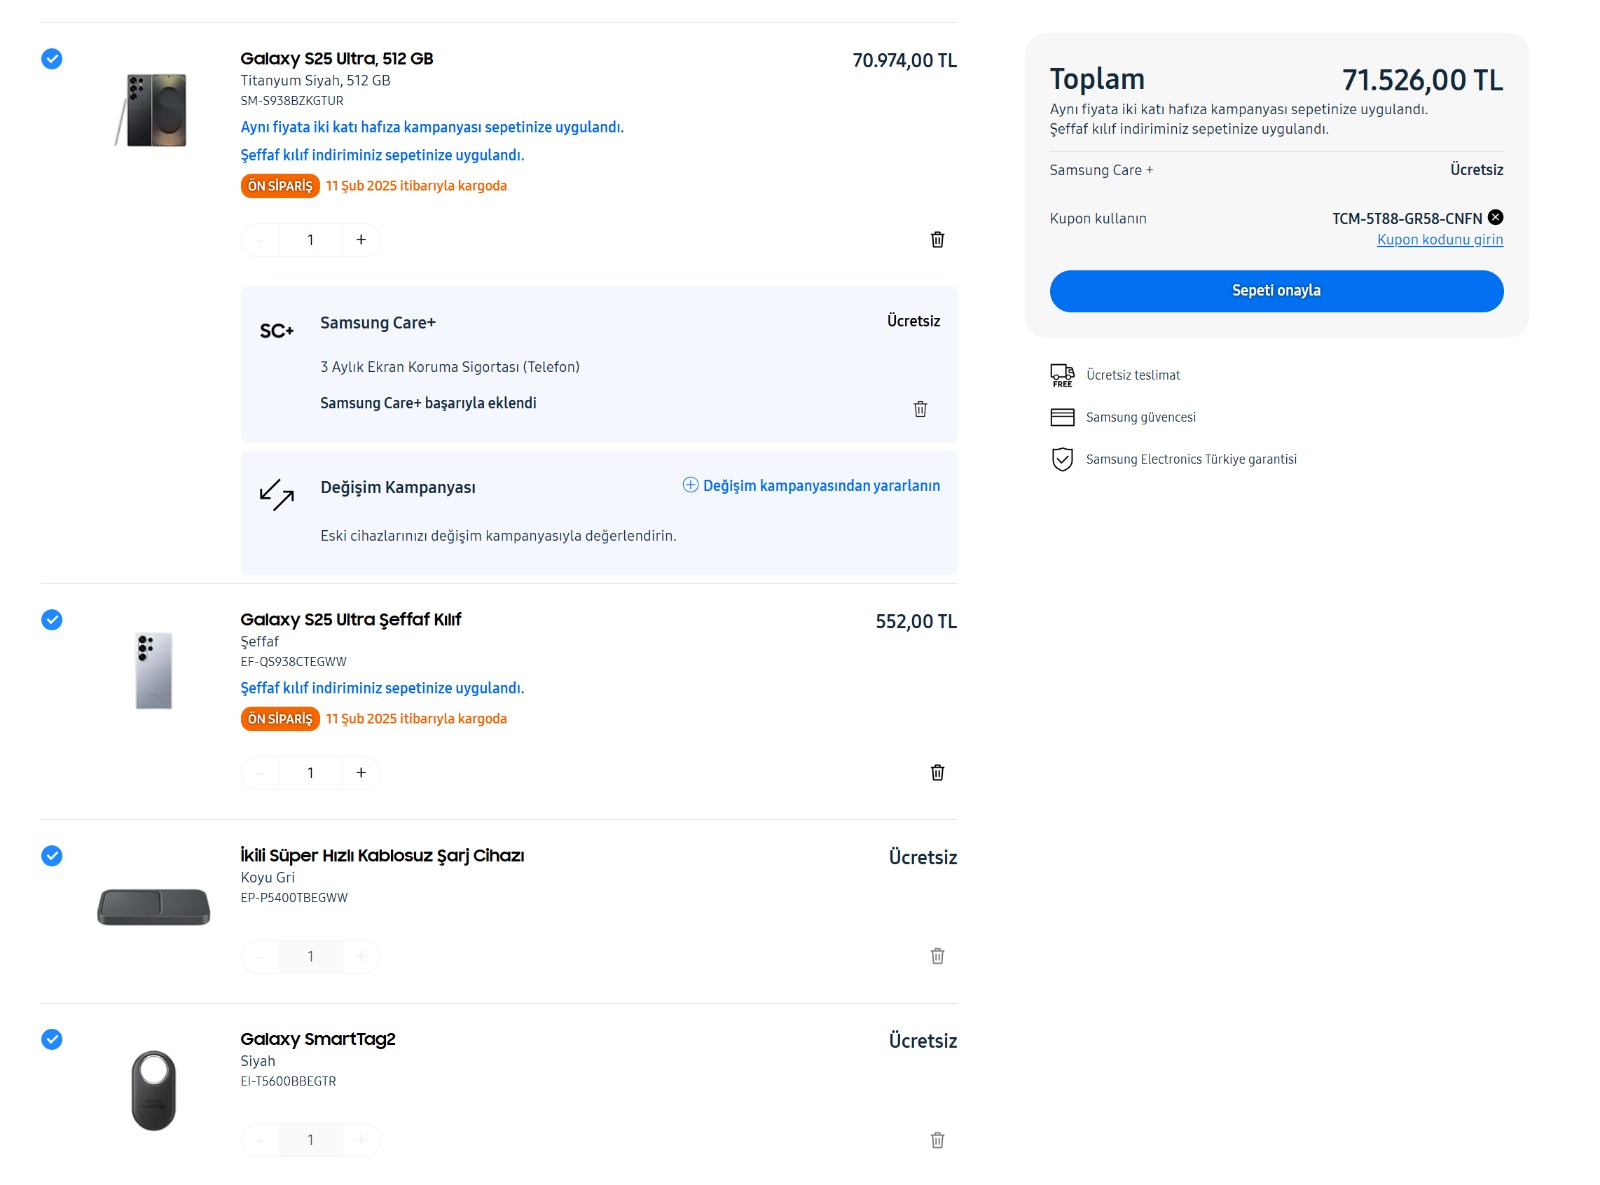Open the Galaxy S25 Ultra product thumbnail
The height and width of the screenshot is (1185, 1600).
154,110
